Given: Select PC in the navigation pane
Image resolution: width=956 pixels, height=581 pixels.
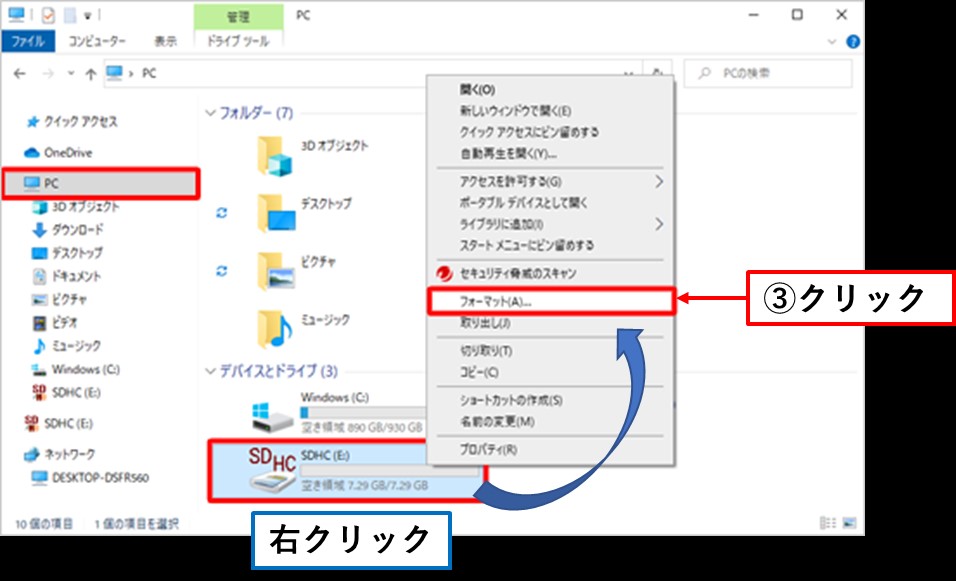Looking at the screenshot, I should click(101, 184).
